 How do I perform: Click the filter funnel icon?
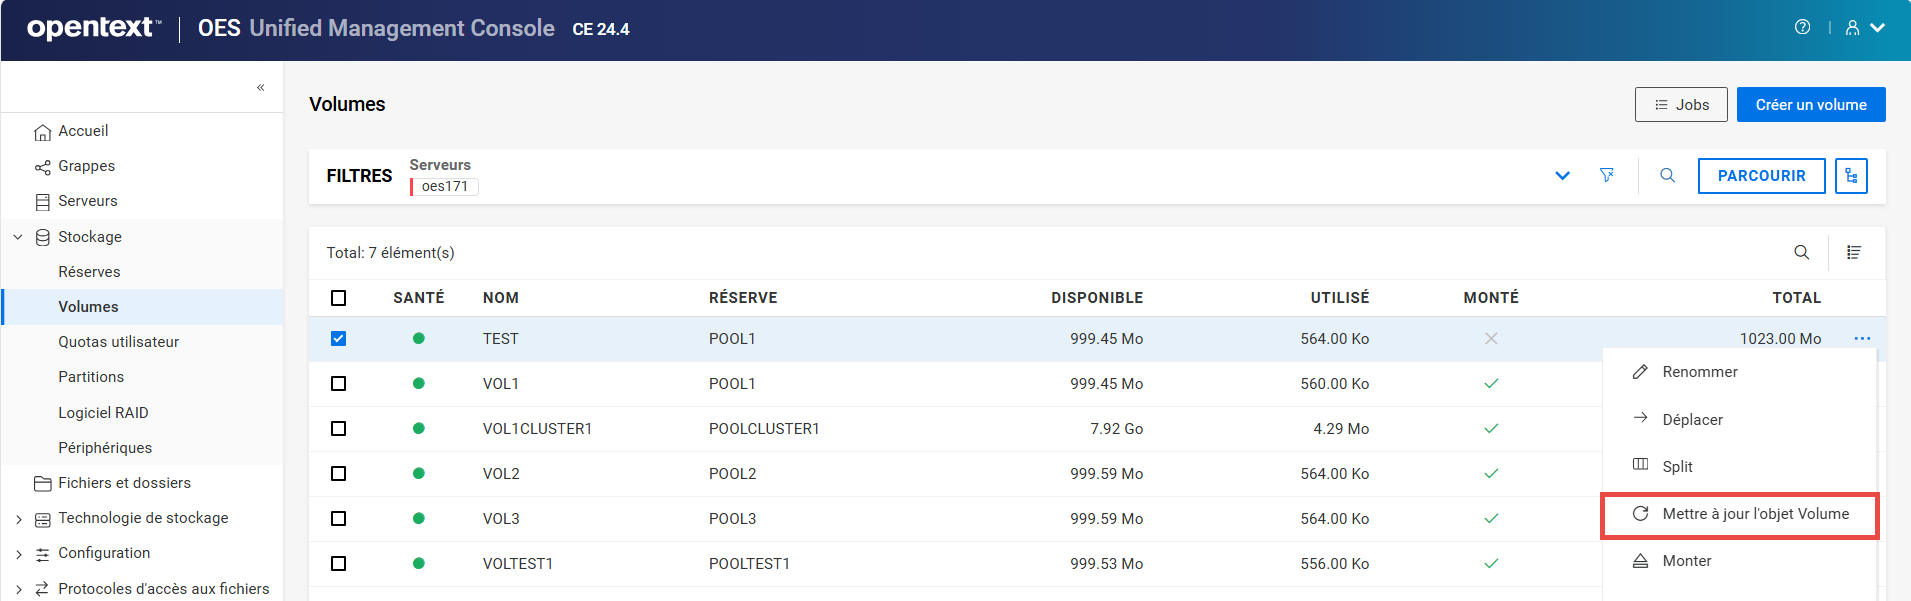coord(1606,176)
